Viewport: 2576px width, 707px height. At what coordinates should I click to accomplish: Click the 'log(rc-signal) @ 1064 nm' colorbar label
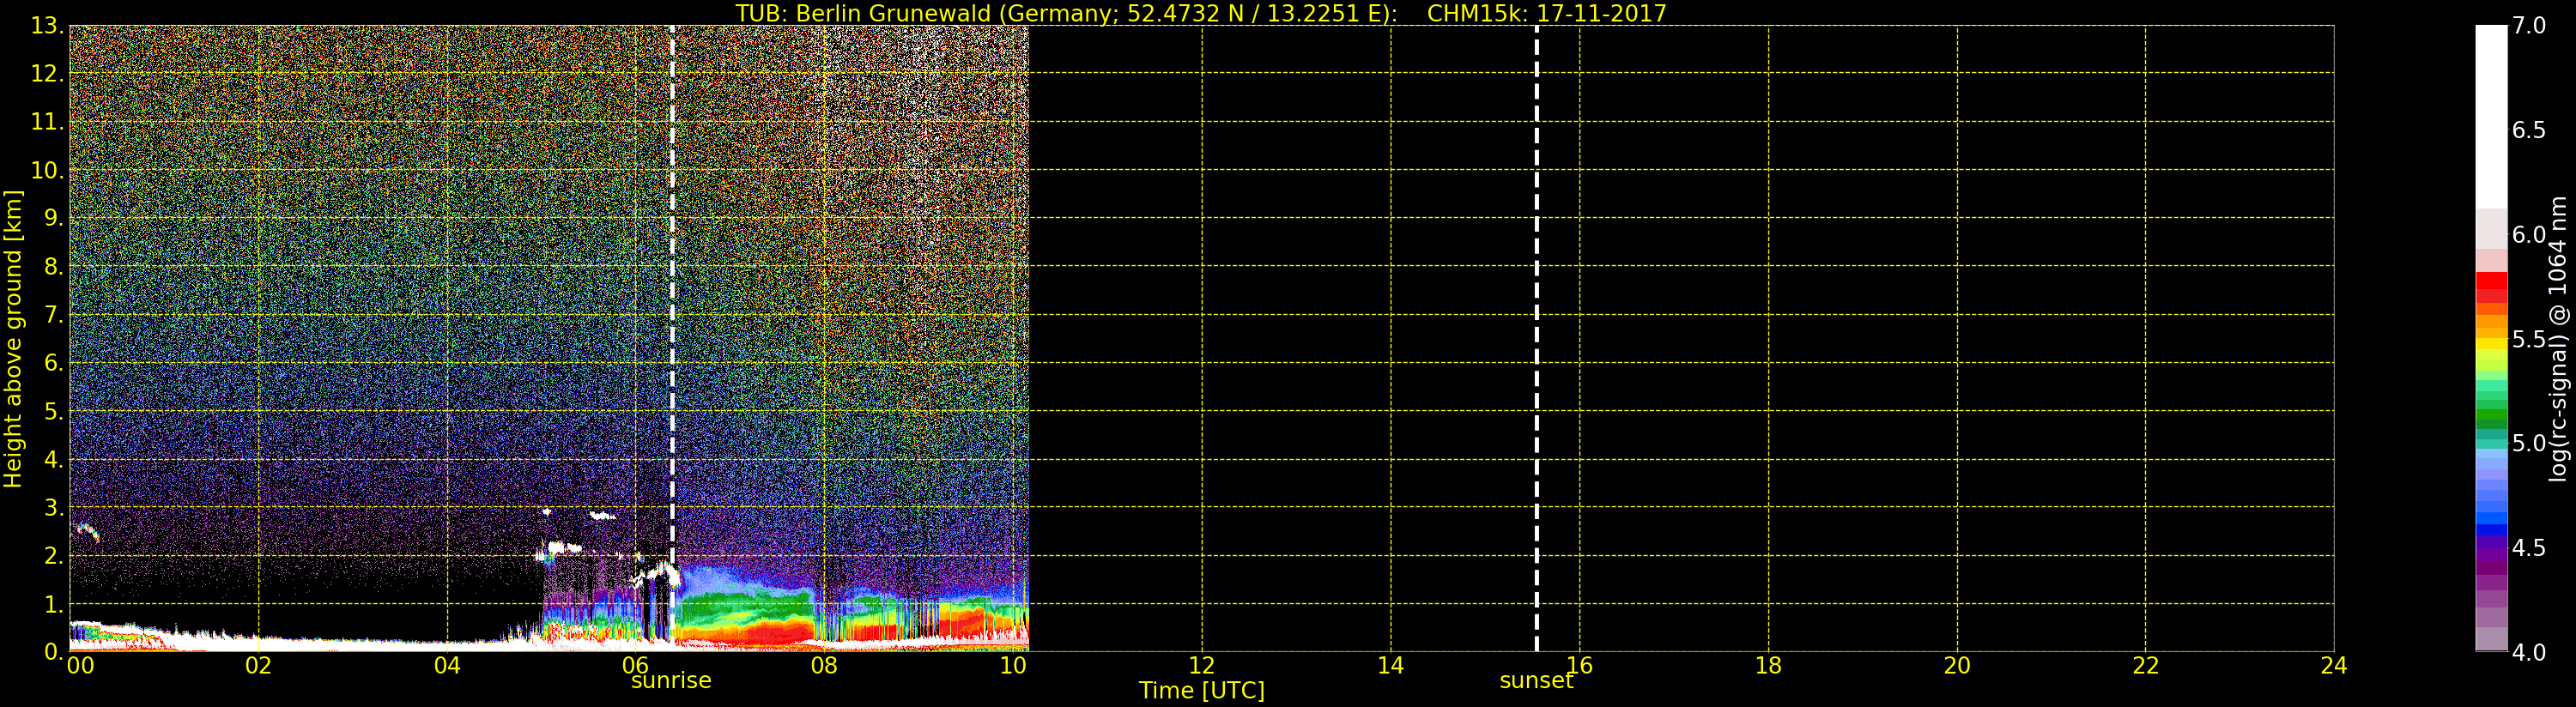tap(2558, 339)
